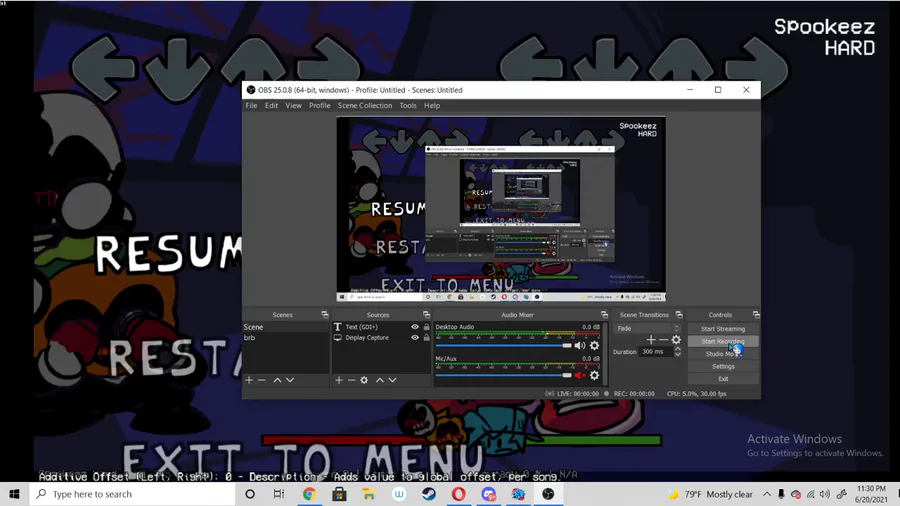Click the Exit button in Controls
Image resolution: width=900 pixels, height=506 pixels.
[x=723, y=379]
